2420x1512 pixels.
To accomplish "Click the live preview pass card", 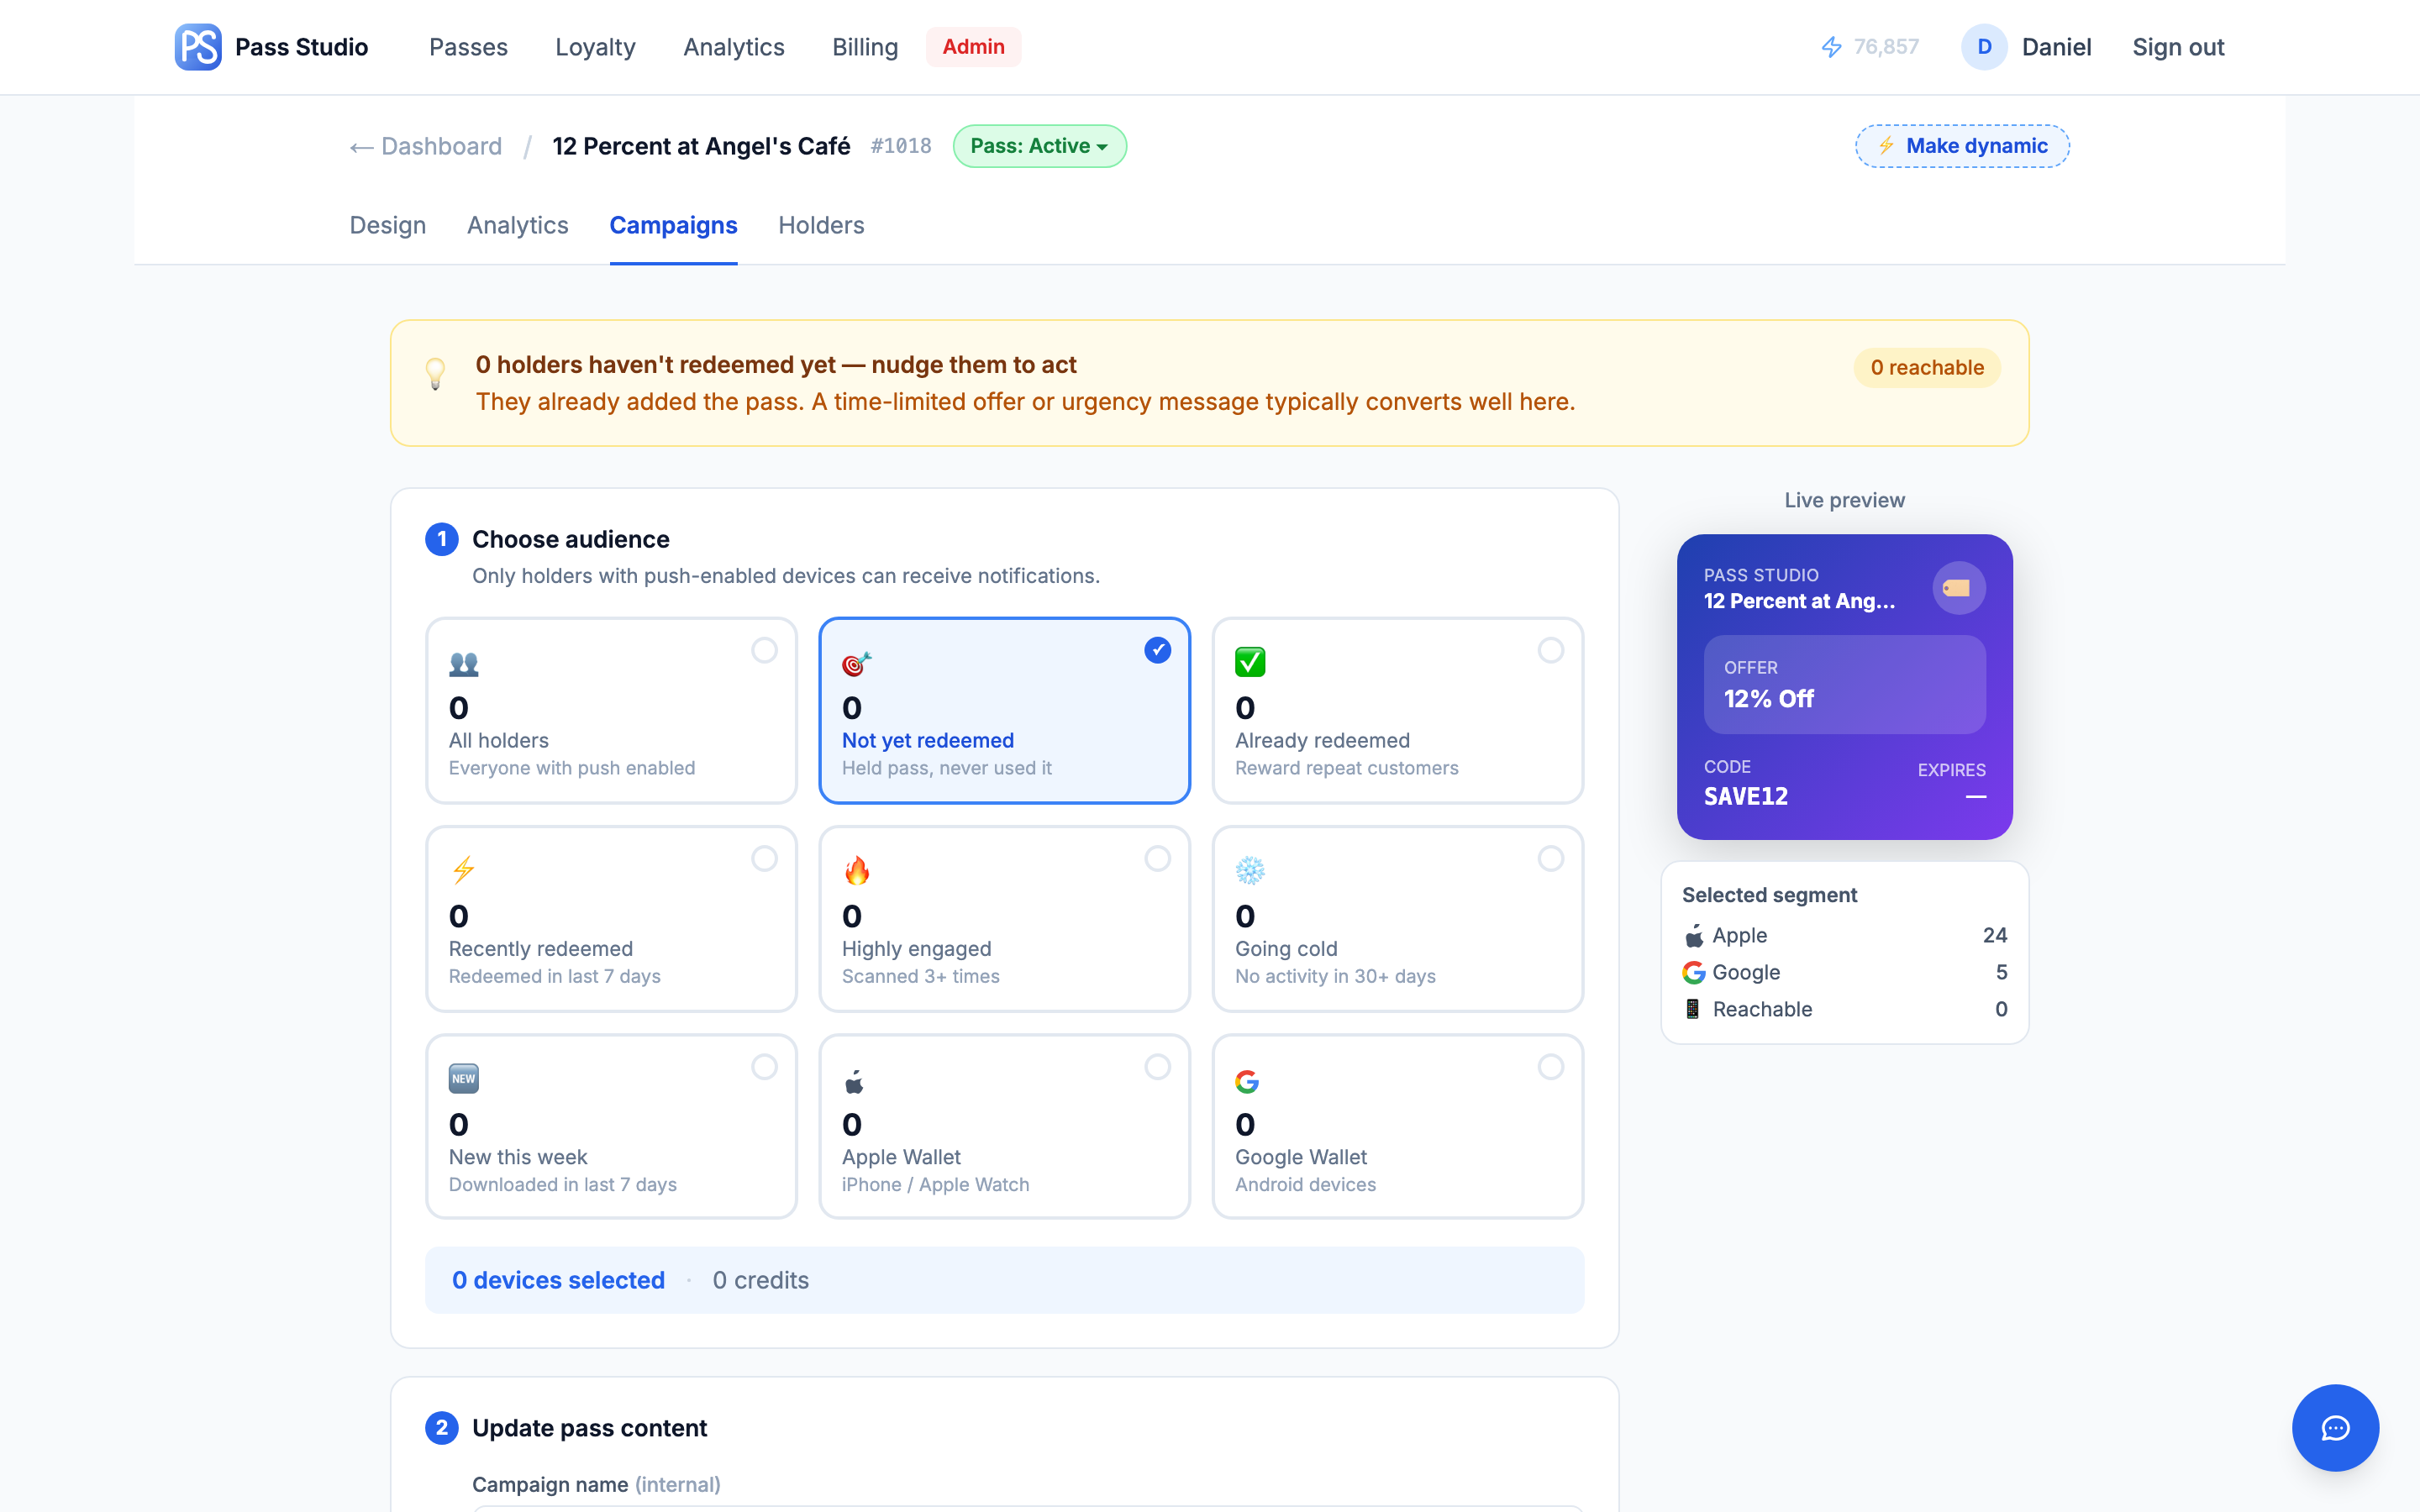I will pos(1844,687).
